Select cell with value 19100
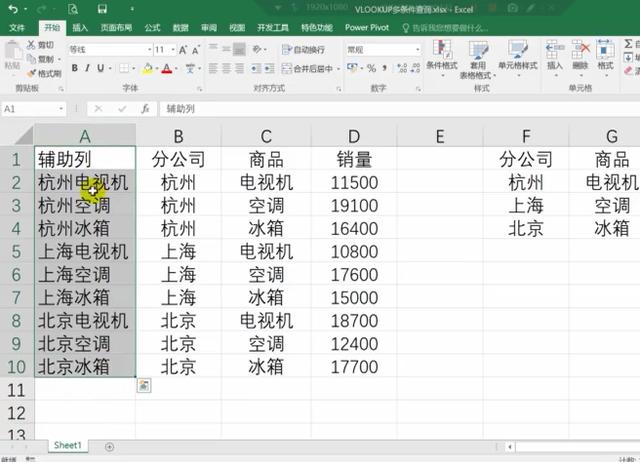The width and height of the screenshot is (640, 462). click(354, 205)
